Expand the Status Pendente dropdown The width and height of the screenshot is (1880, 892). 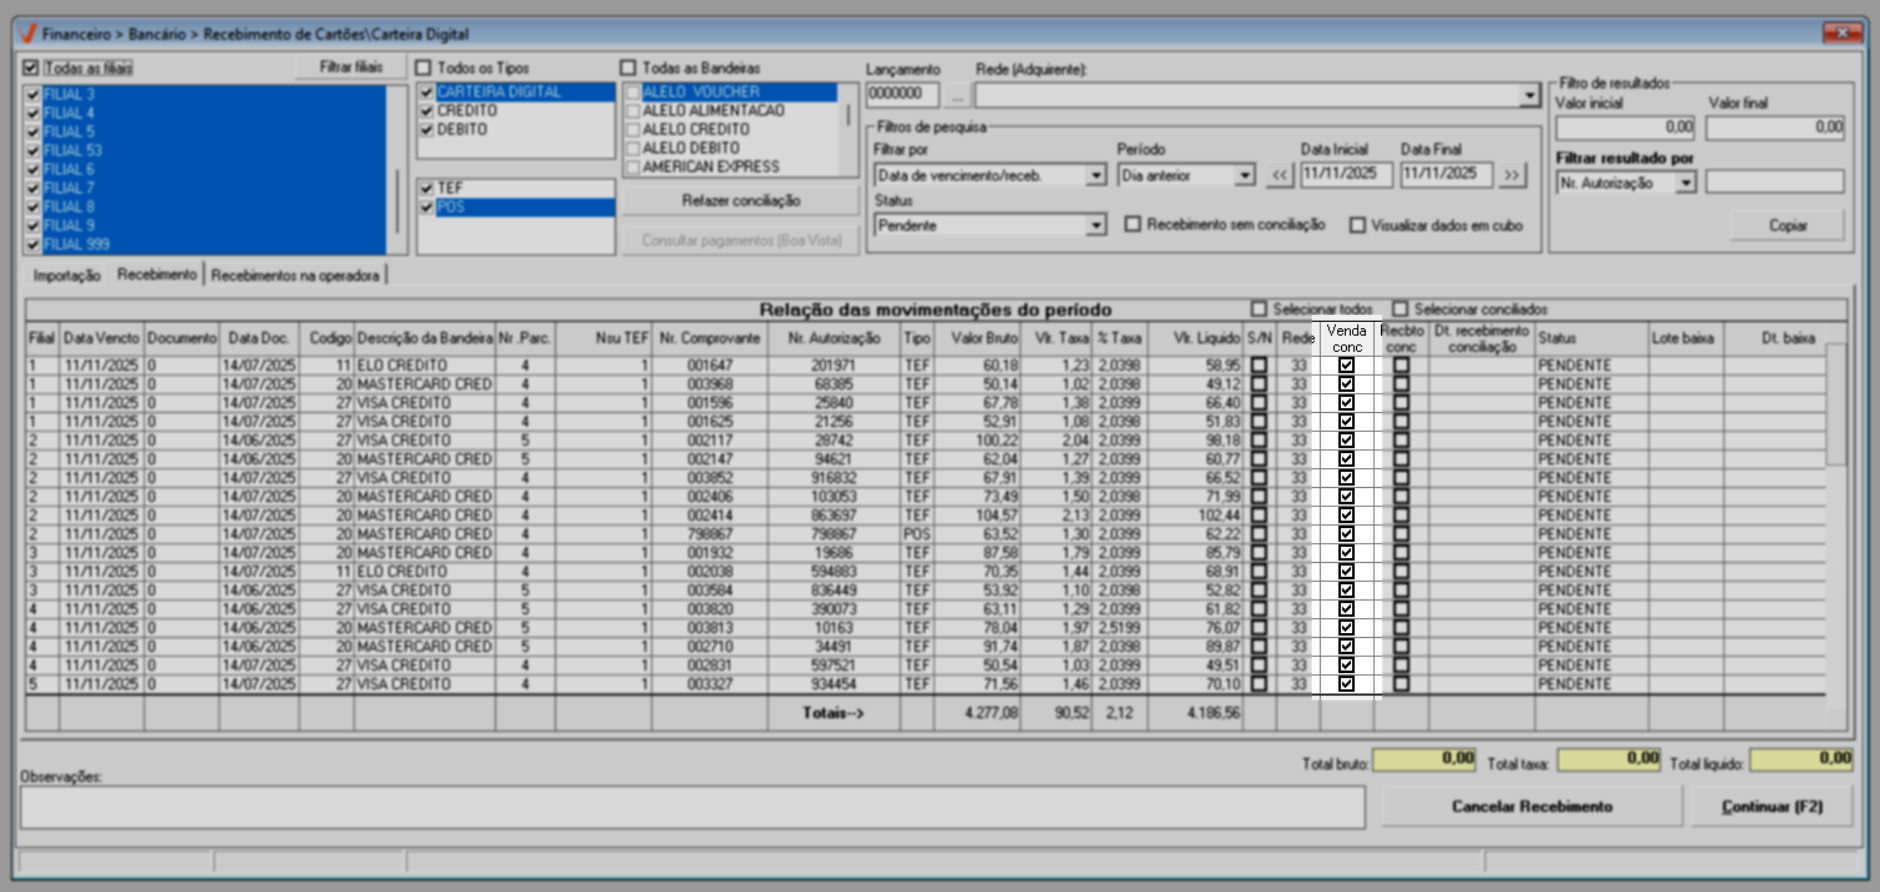1096,226
